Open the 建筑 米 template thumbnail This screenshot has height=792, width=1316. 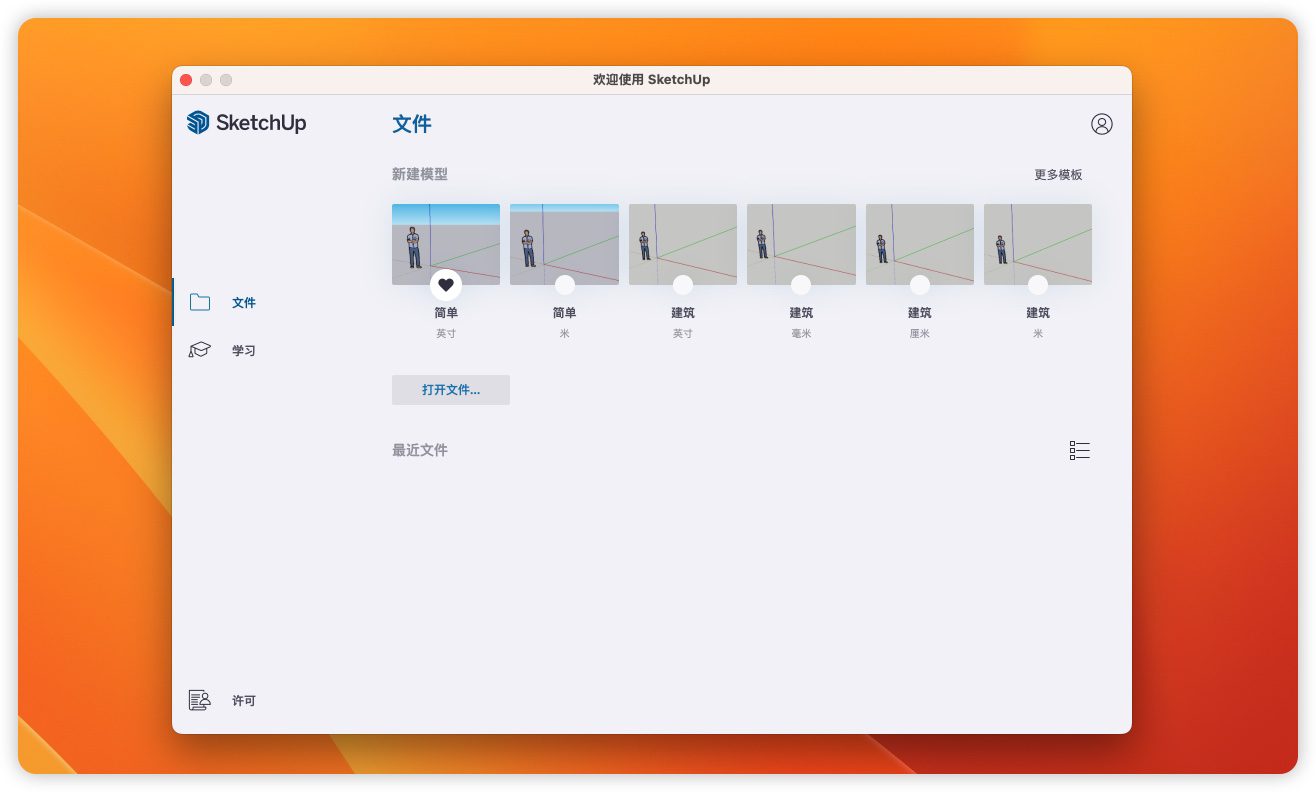click(x=1038, y=244)
